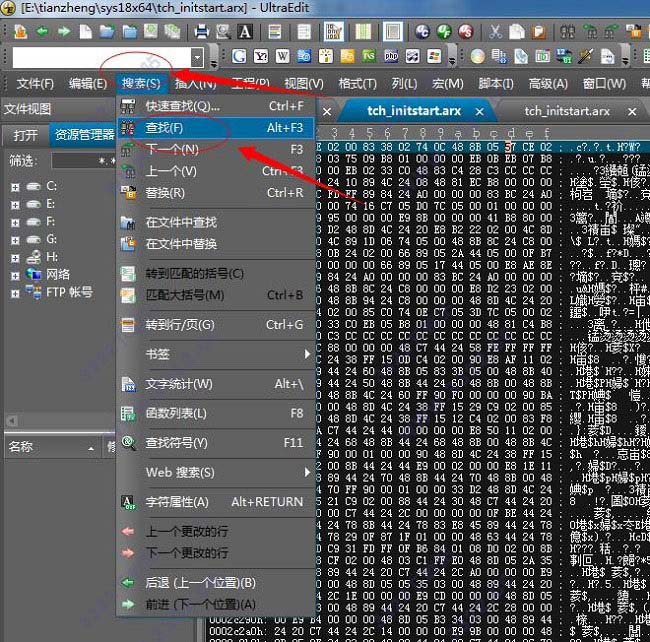Screen dimensions: 650x642
Task: Click the green back arrow toolbar icon
Action: (x=42, y=31)
